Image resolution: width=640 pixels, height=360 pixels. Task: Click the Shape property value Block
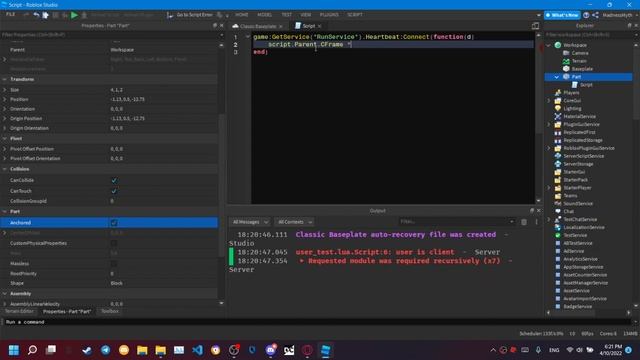tap(117, 283)
